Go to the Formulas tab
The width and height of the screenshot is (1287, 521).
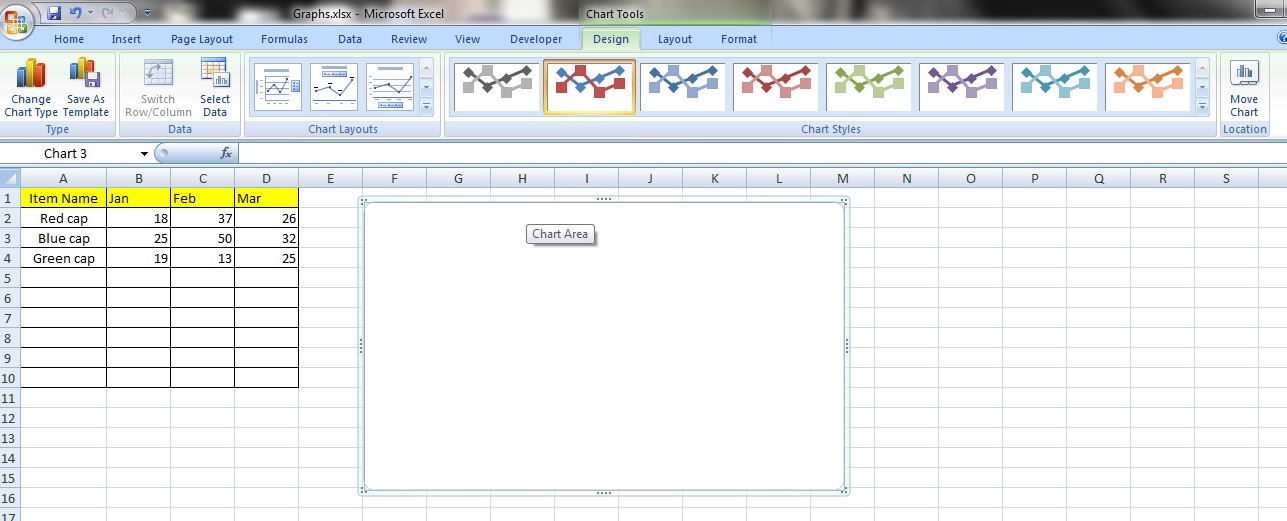[284, 39]
